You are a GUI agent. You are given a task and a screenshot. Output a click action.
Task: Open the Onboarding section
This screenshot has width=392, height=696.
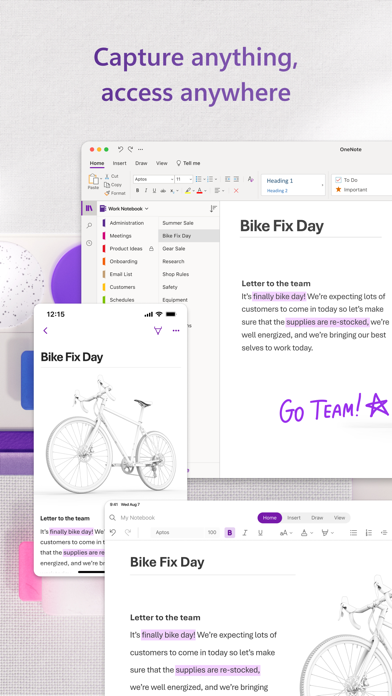tap(123, 261)
